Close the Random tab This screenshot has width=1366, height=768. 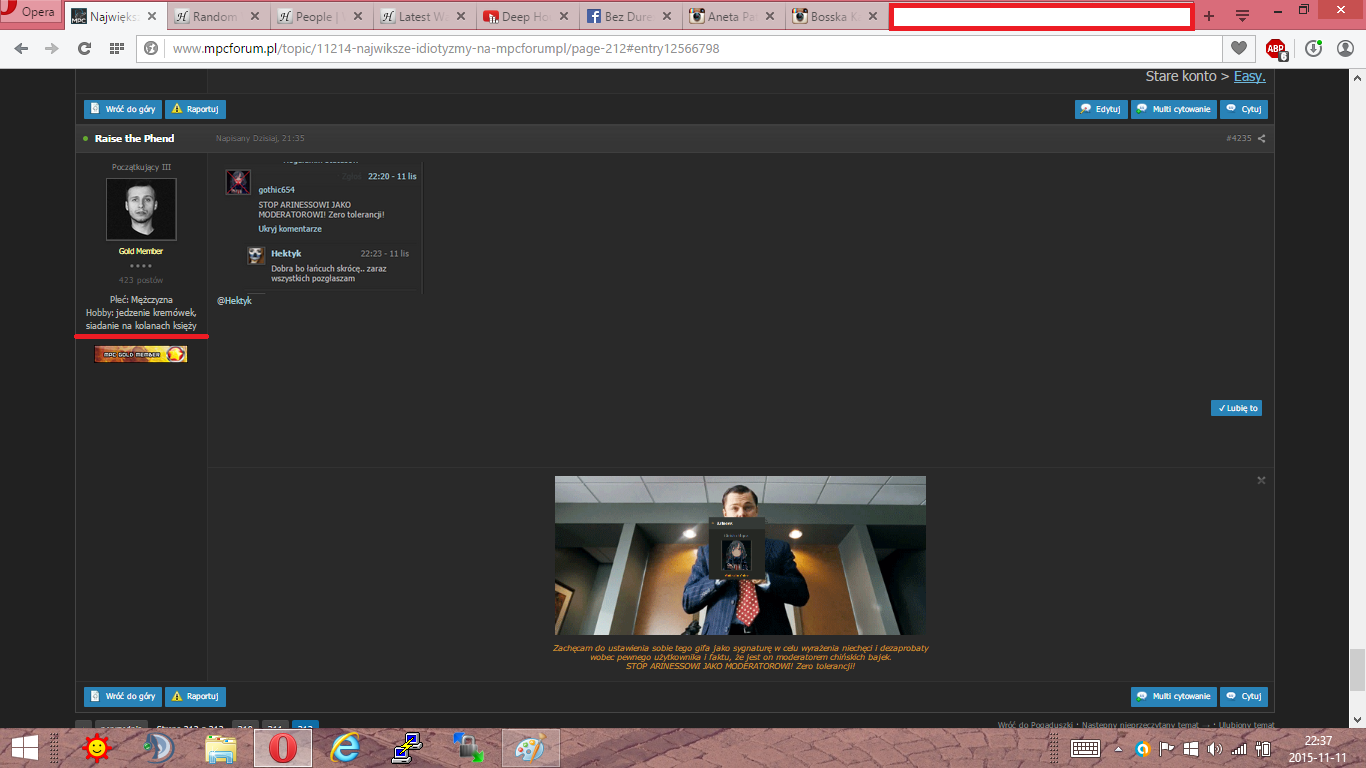coord(254,17)
